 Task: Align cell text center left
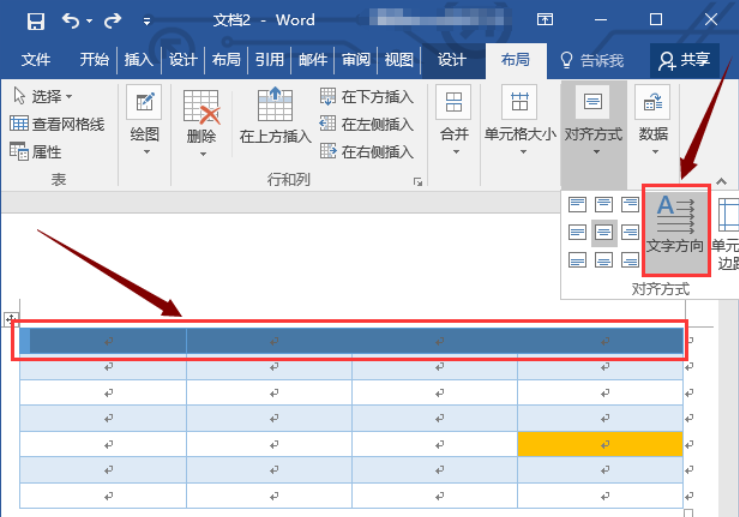[577, 232]
